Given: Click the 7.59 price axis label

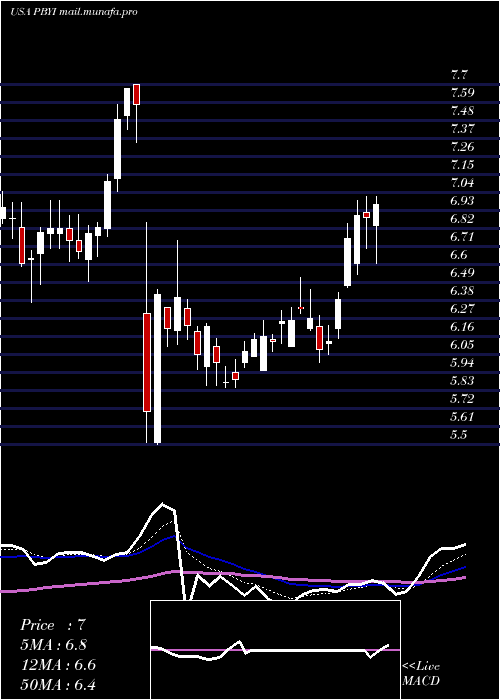Looking at the screenshot, I should click(462, 92).
